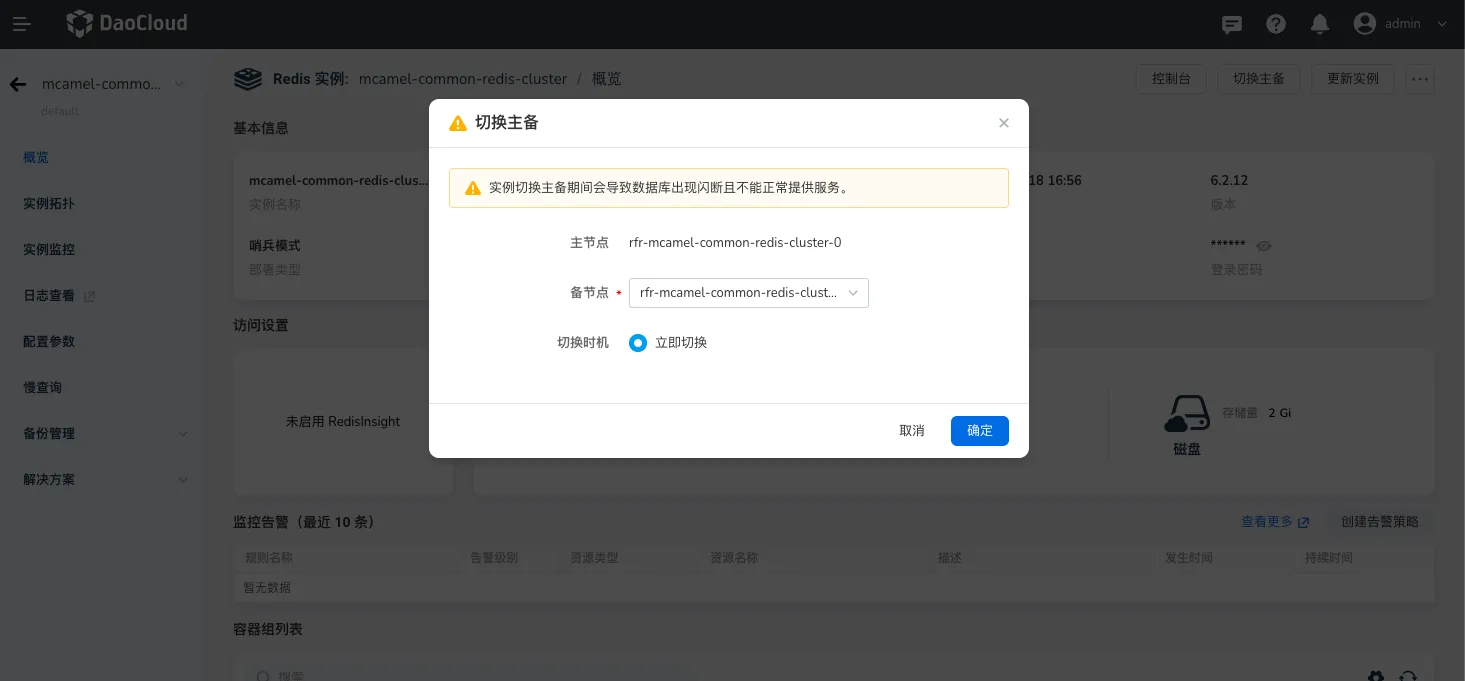Go to 配置参数 in the sidebar
The image size is (1465, 681).
[x=49, y=342]
